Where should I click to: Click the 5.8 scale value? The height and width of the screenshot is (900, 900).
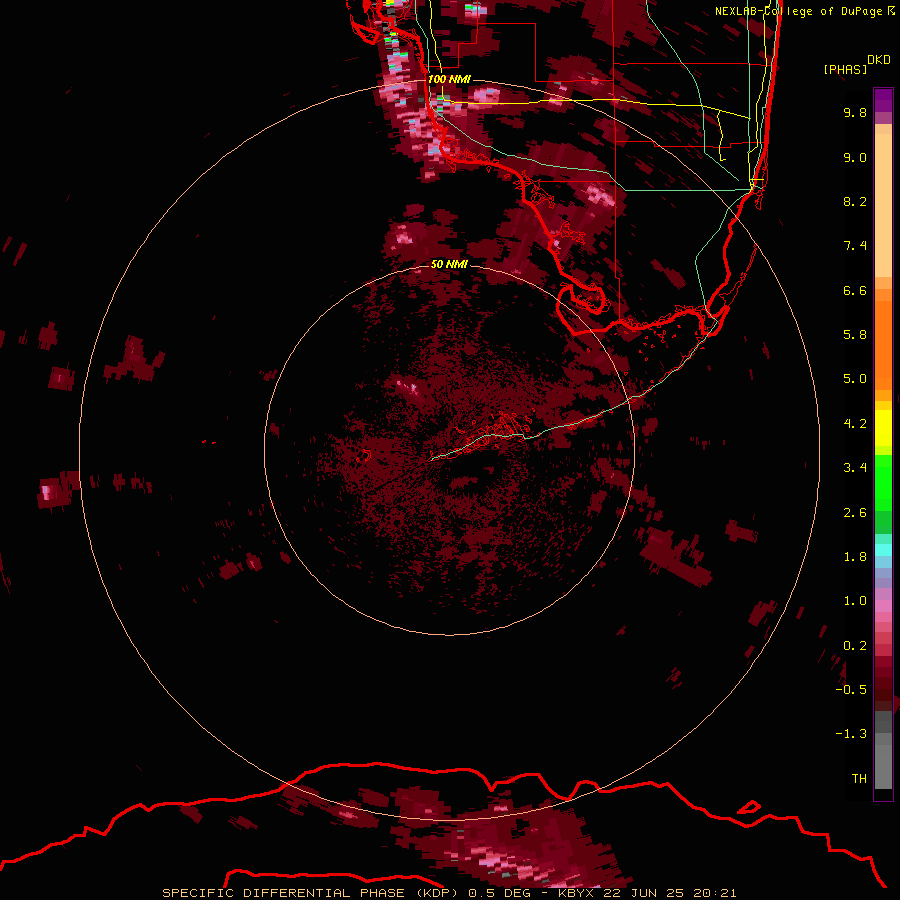point(855,335)
